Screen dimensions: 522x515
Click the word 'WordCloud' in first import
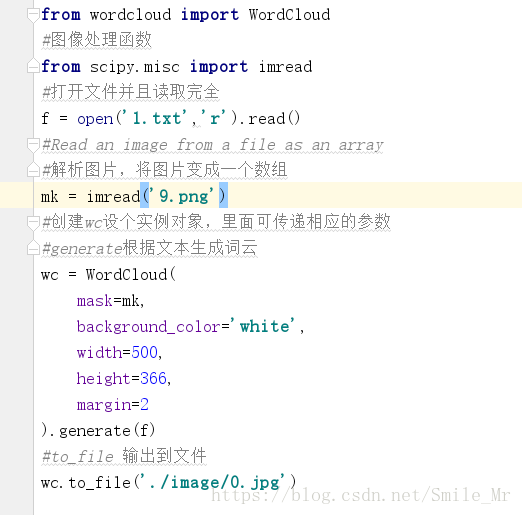289,15
